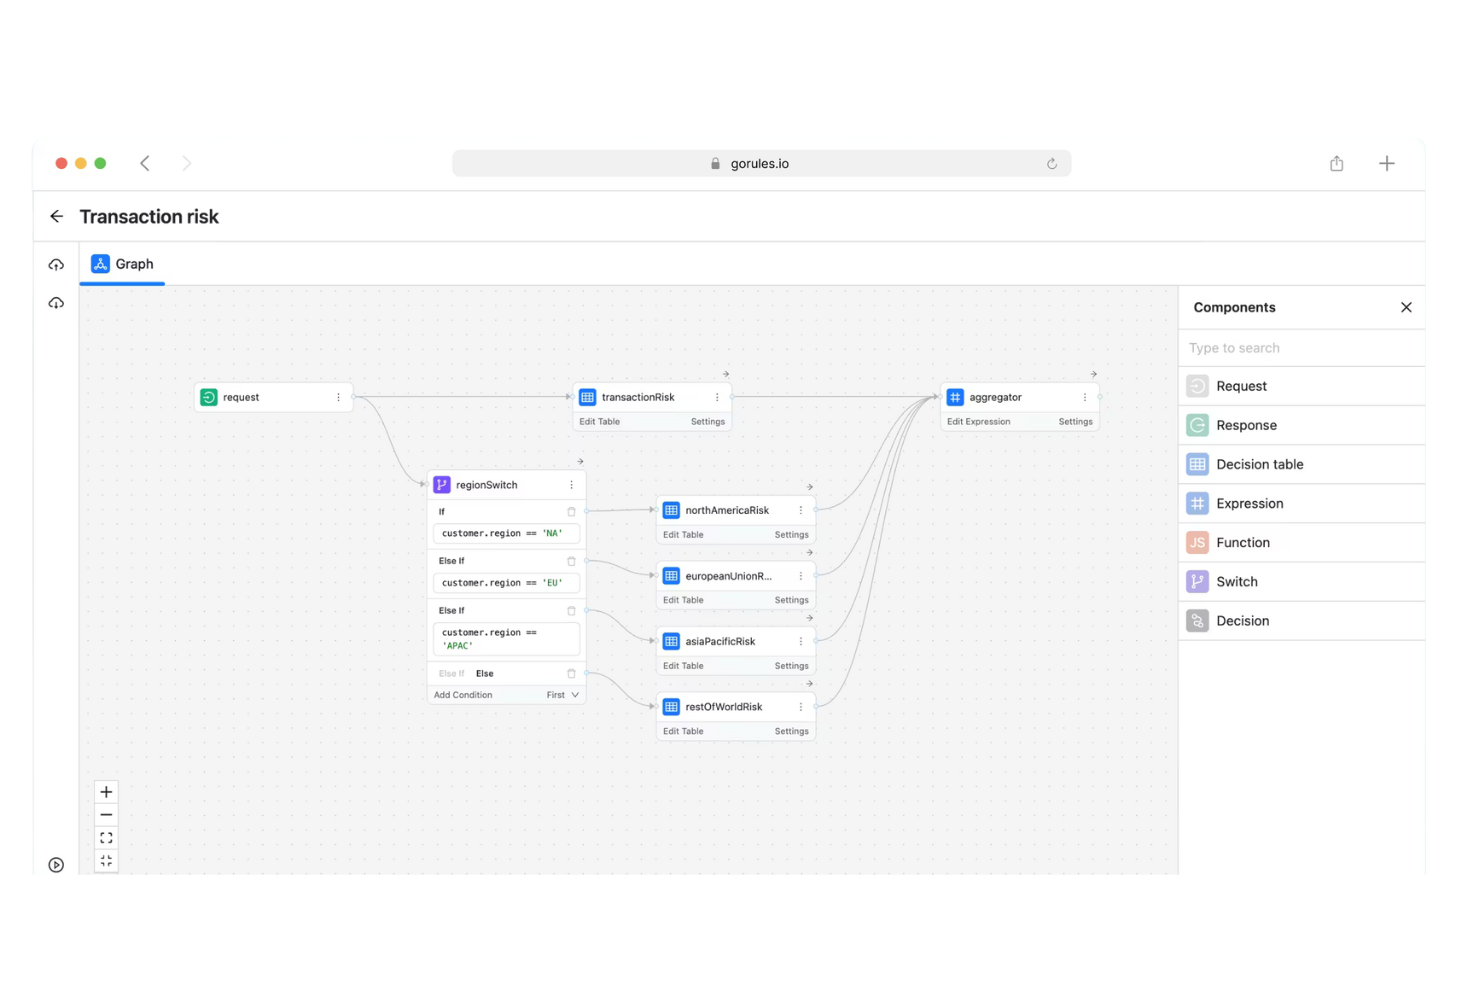Click Edit Table on northAmericaRisk node
This screenshot has height=987, width=1480.
pyautogui.click(x=682, y=534)
